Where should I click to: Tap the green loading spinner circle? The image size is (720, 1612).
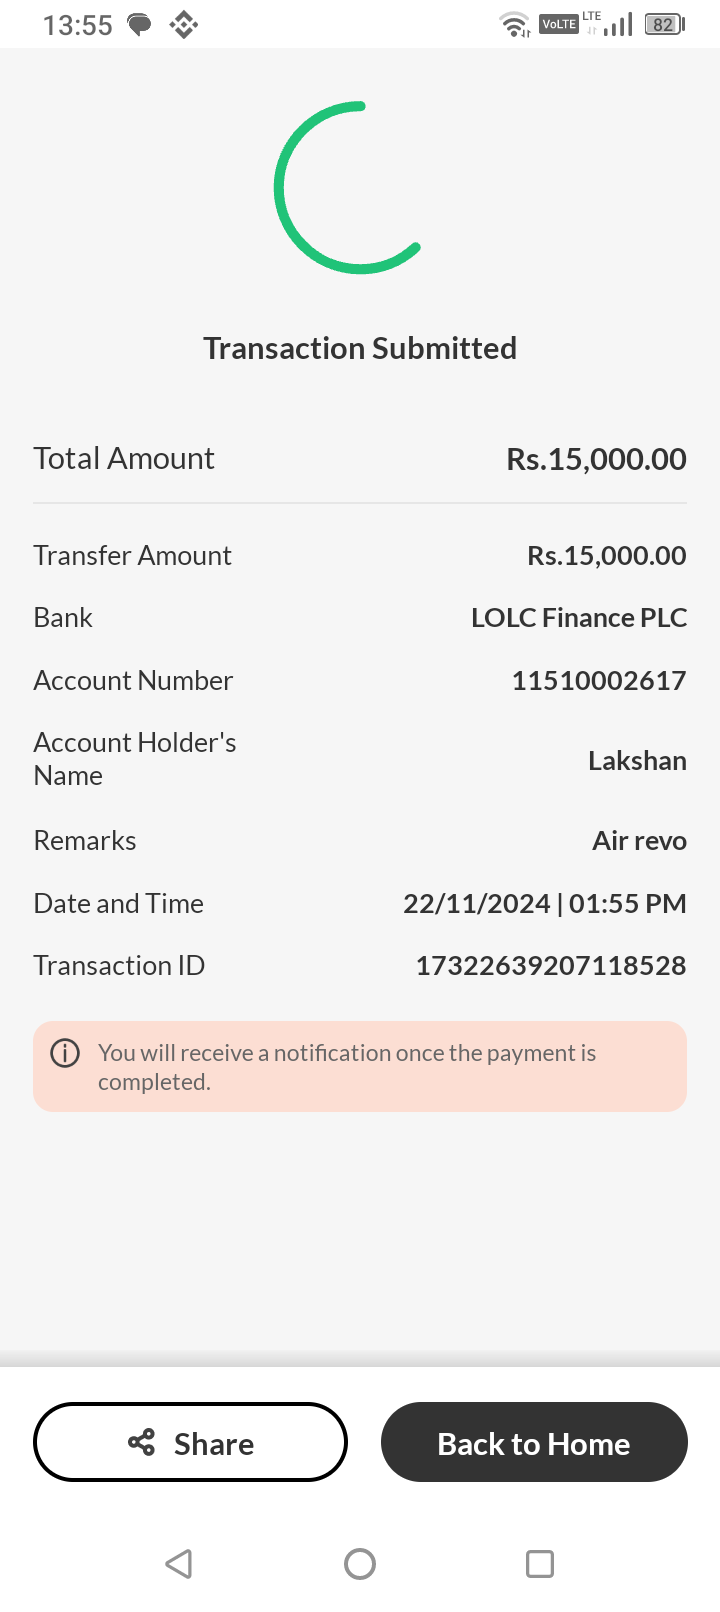click(x=348, y=188)
